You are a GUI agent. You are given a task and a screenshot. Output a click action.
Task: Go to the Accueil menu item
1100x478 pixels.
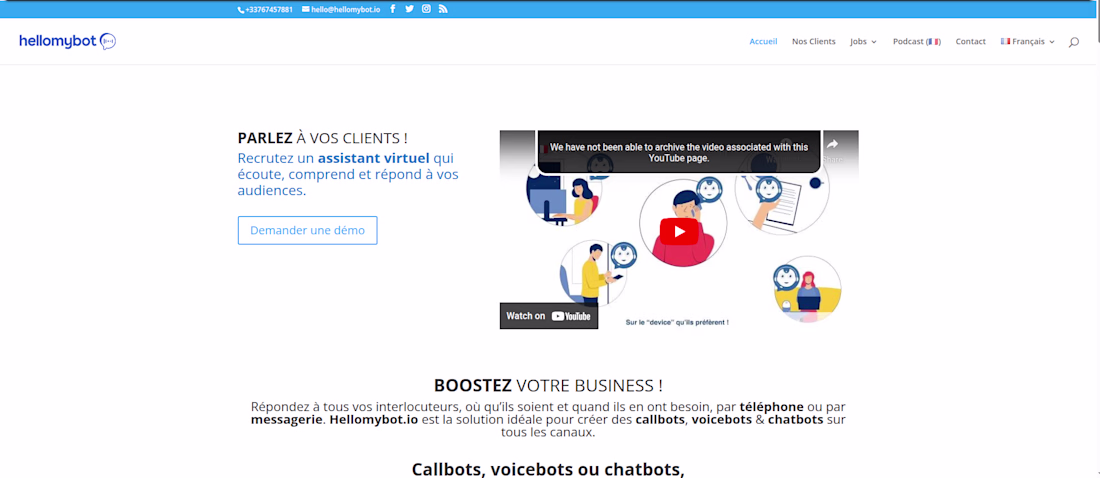[763, 41]
